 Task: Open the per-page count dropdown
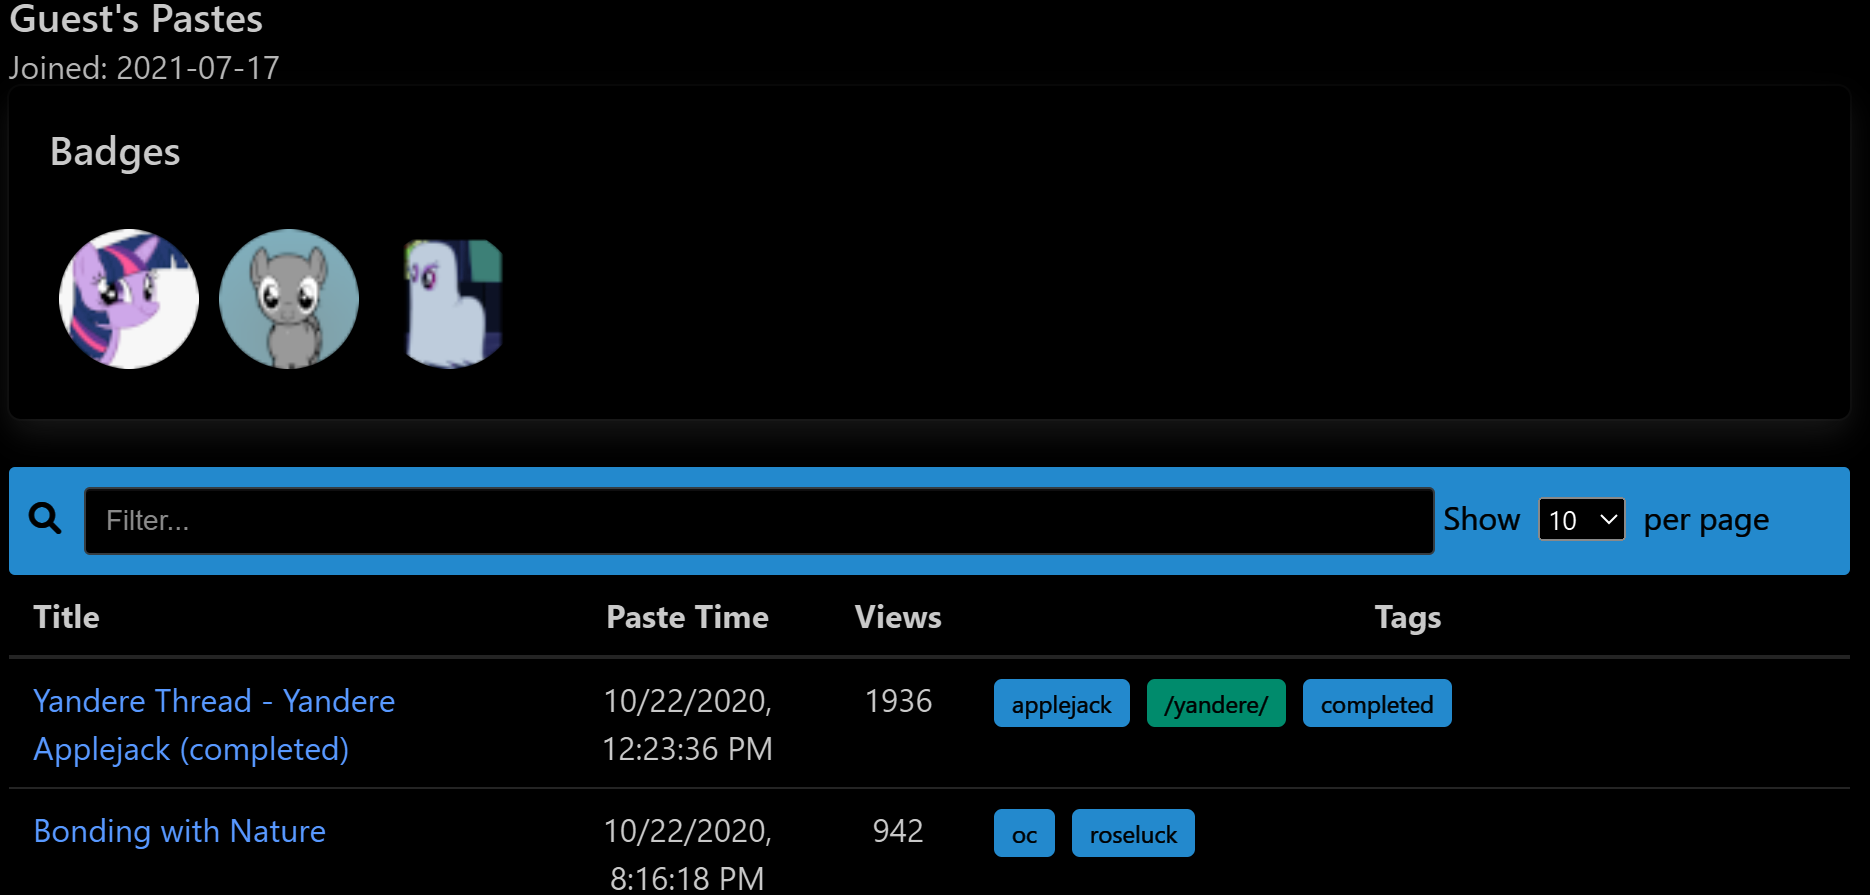(1581, 520)
